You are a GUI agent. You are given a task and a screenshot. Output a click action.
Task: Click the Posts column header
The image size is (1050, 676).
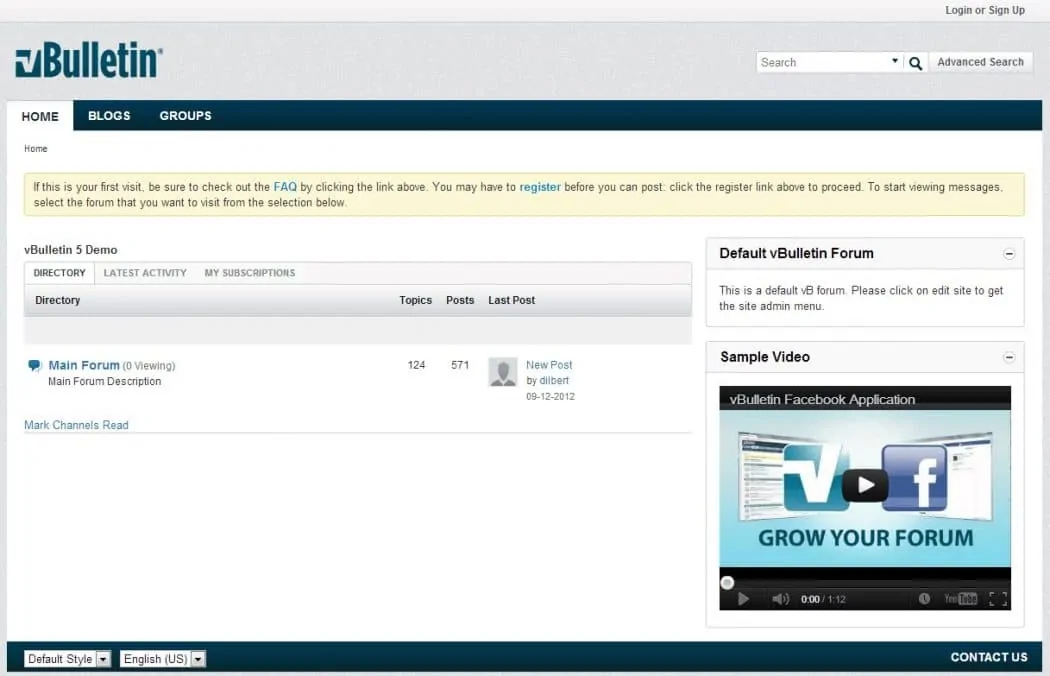click(460, 300)
